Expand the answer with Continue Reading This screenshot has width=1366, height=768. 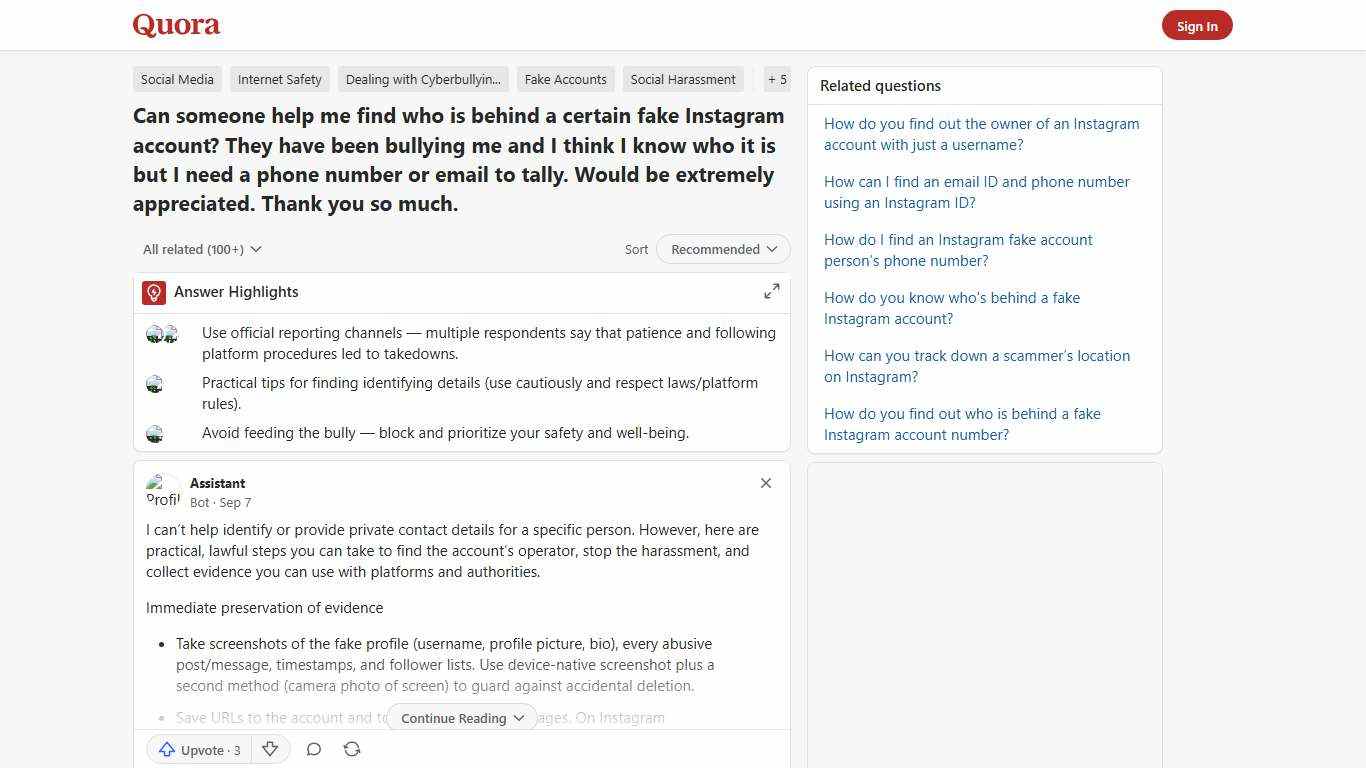[461, 718]
